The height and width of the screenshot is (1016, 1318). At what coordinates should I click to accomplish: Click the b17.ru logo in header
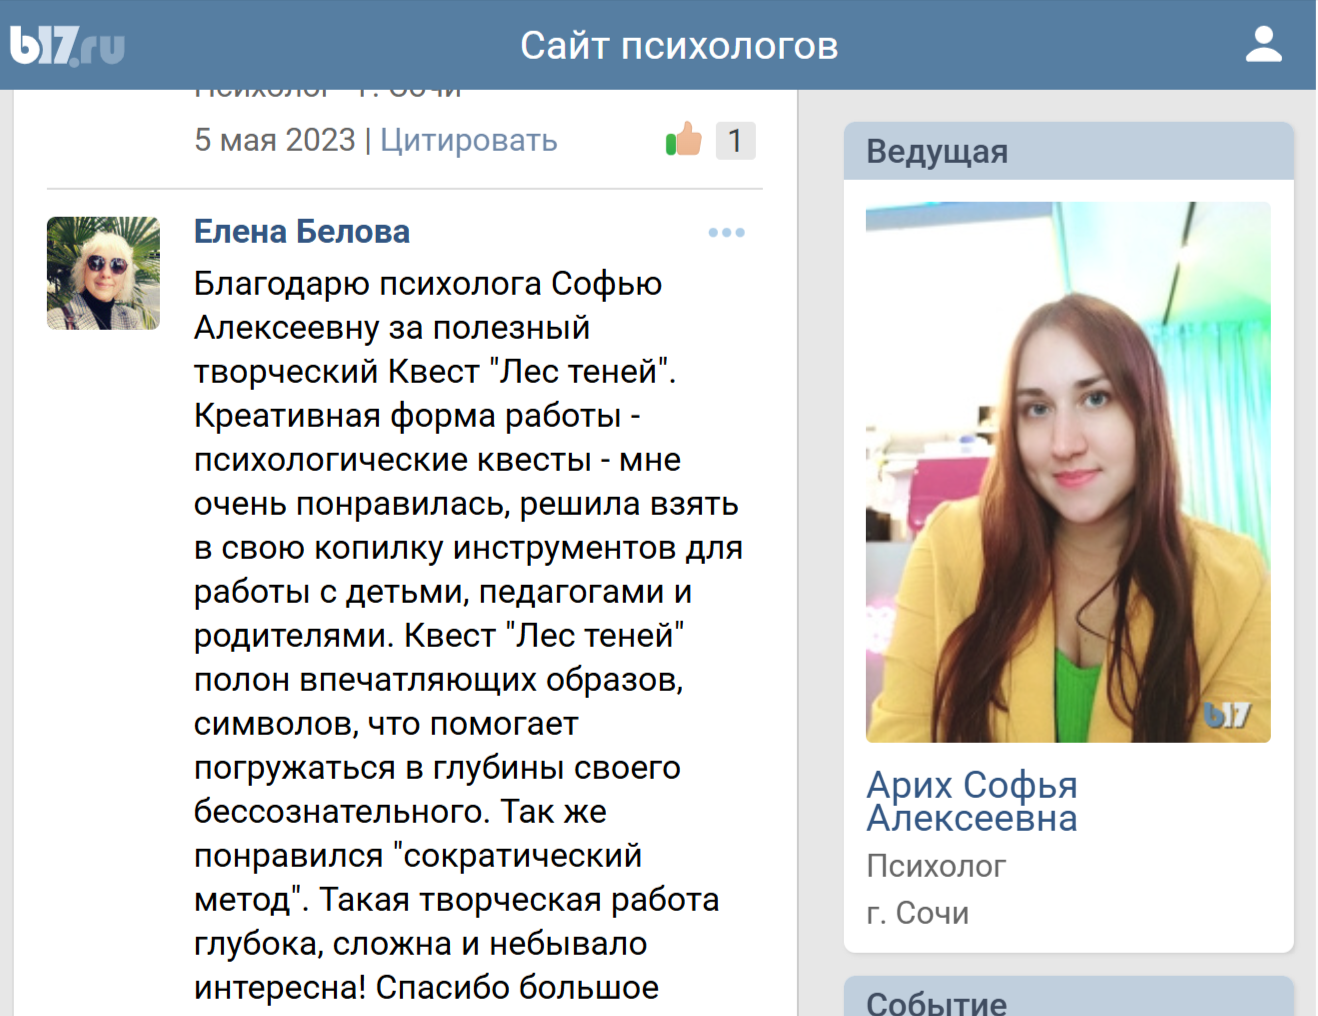[67, 46]
